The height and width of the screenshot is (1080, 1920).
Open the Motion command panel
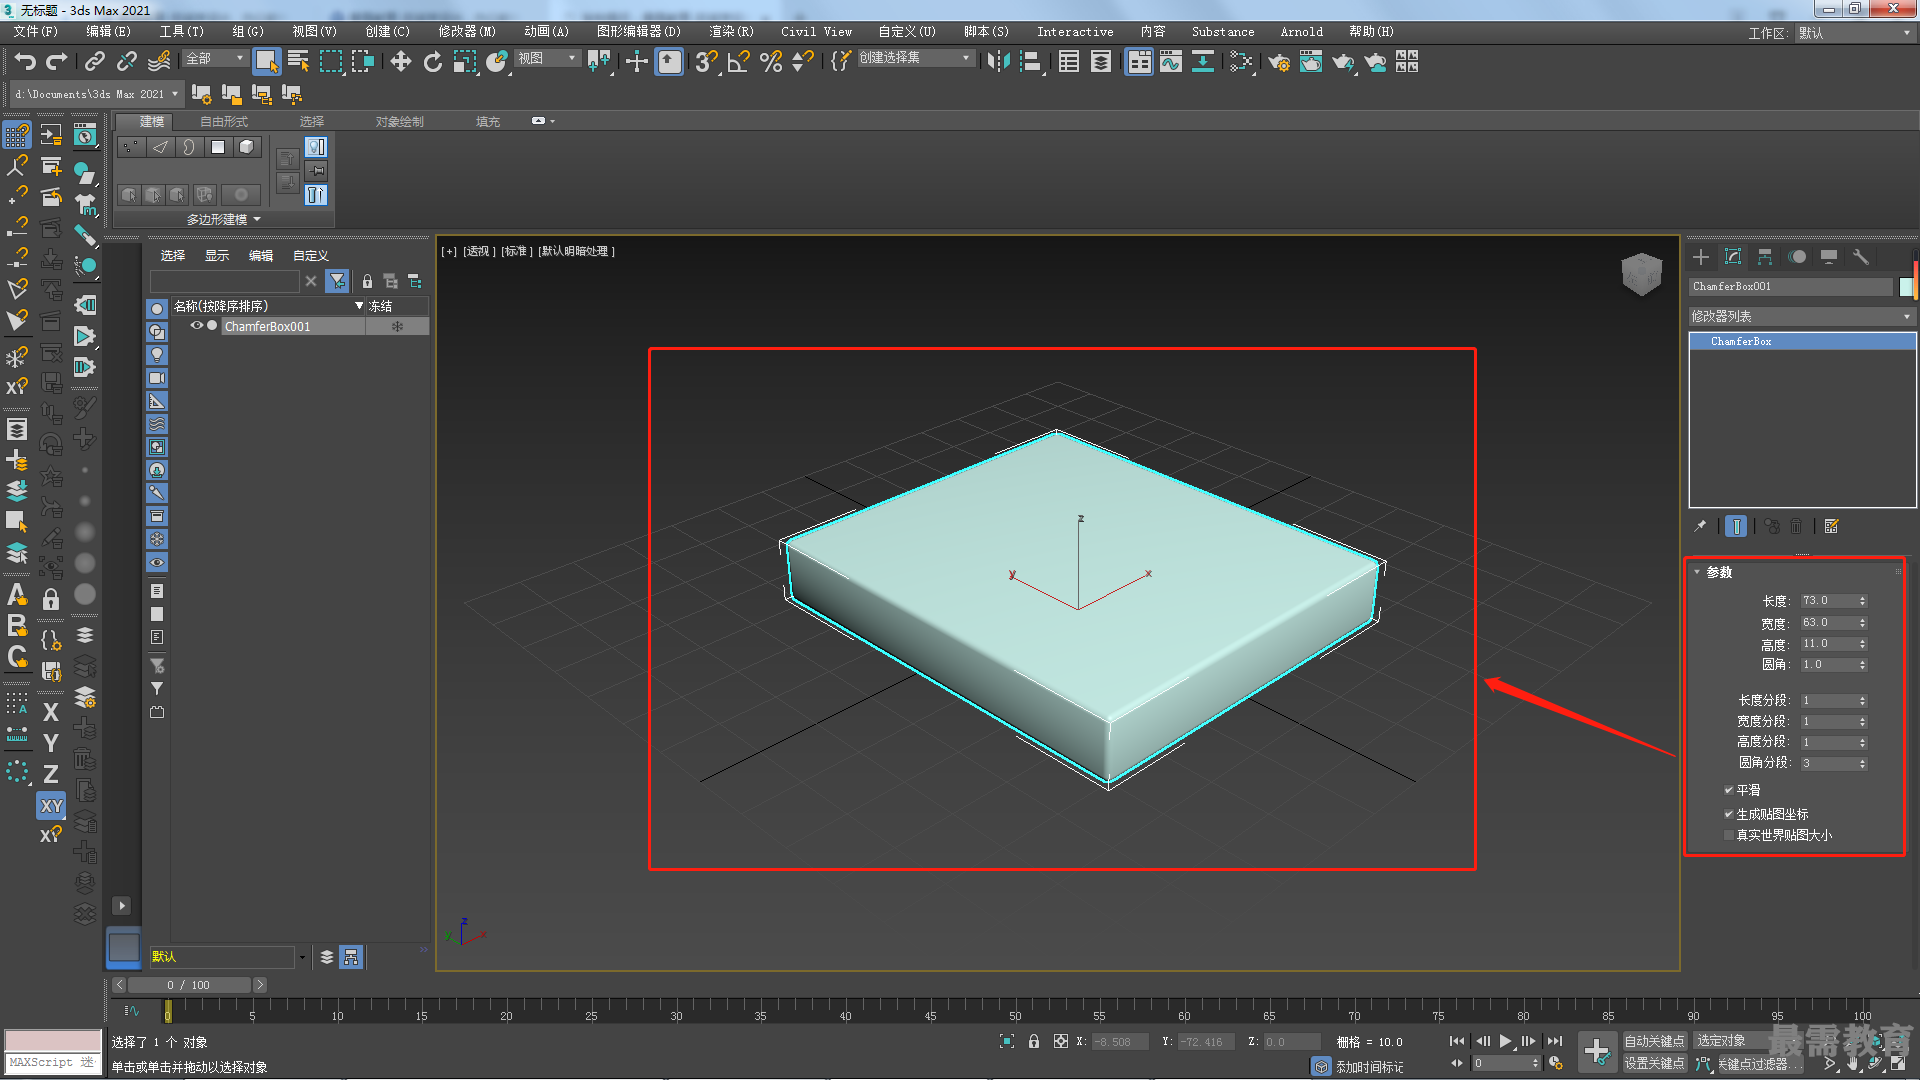1797,257
